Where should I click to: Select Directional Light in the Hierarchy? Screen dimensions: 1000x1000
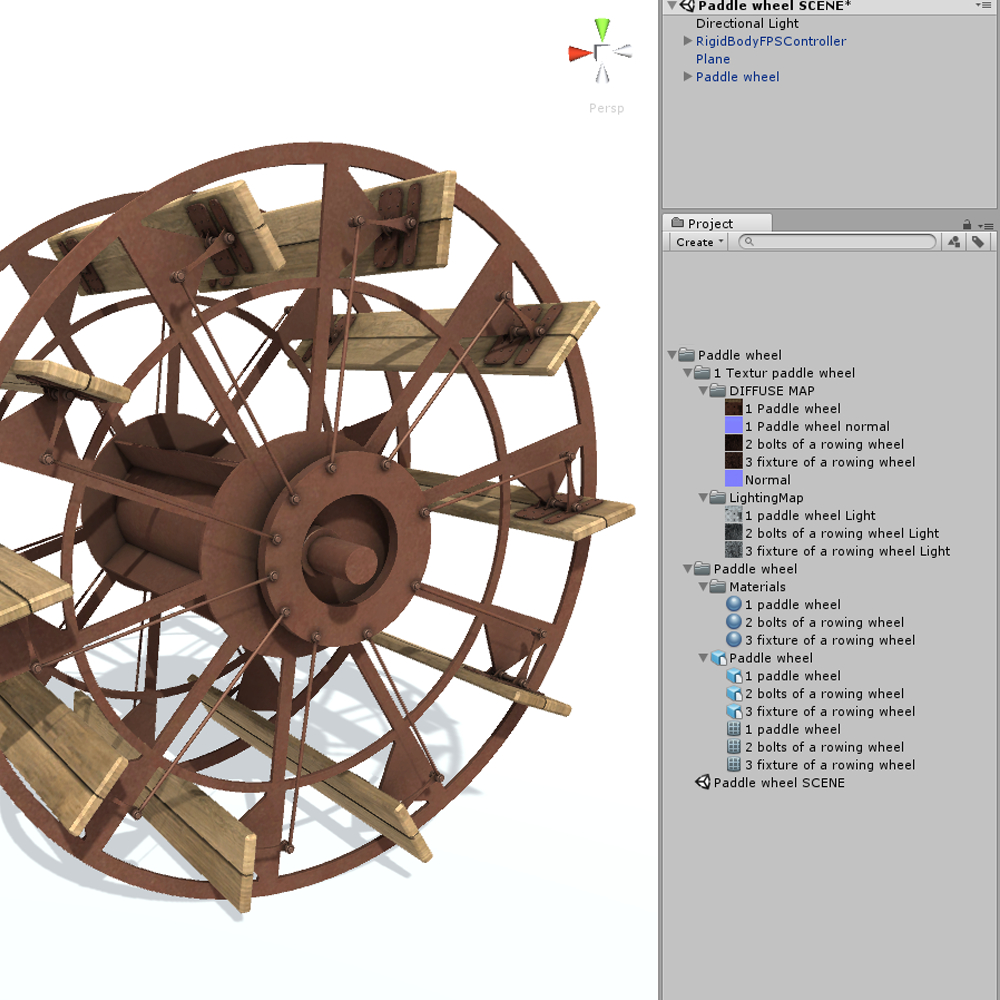coord(747,22)
